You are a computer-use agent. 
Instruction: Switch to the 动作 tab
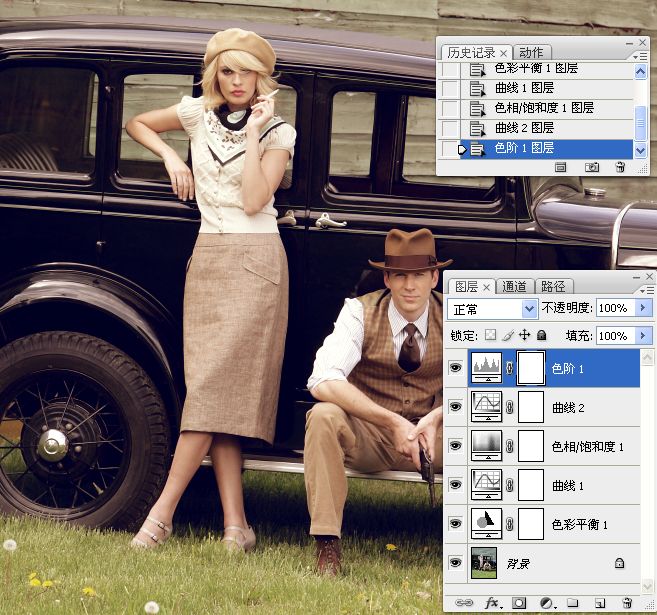click(x=531, y=53)
